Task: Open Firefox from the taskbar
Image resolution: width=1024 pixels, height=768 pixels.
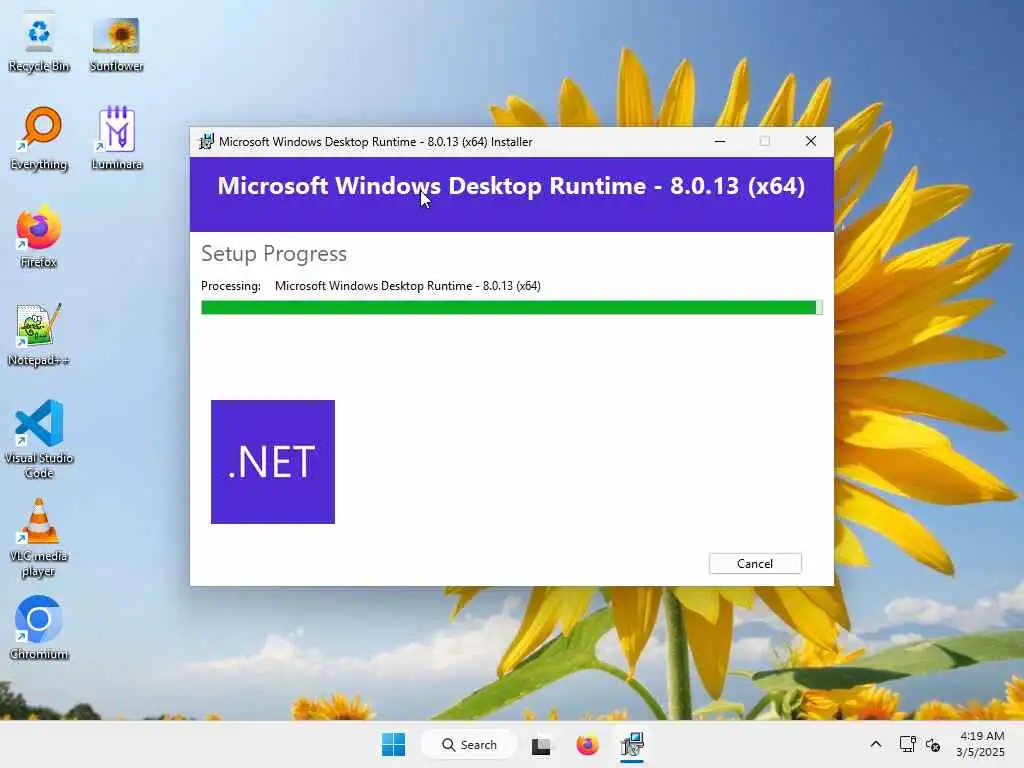Action: (587, 744)
